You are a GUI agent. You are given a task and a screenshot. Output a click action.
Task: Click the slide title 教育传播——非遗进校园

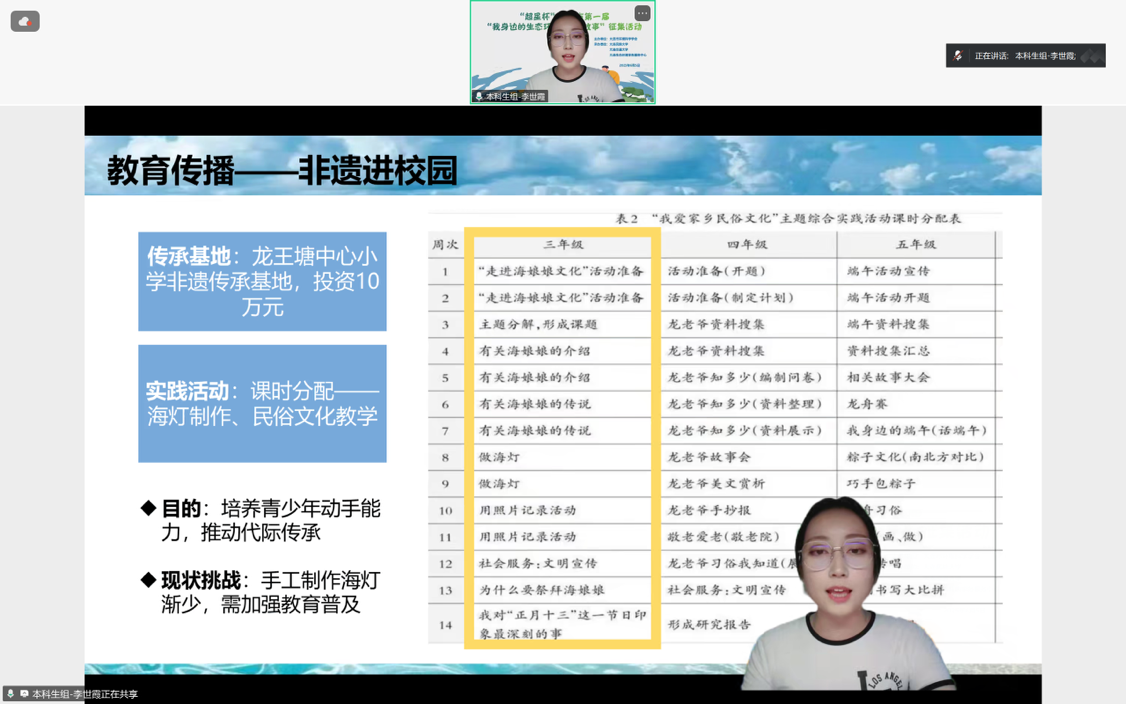point(282,171)
